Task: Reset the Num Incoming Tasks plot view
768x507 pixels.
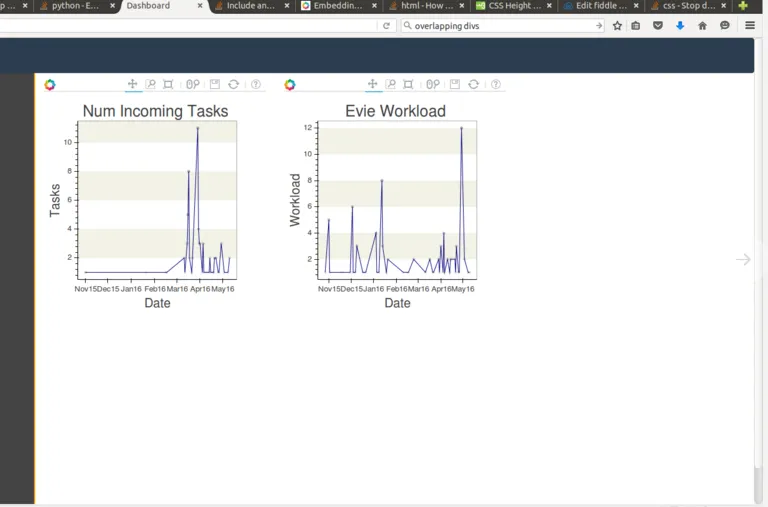Action: [234, 84]
